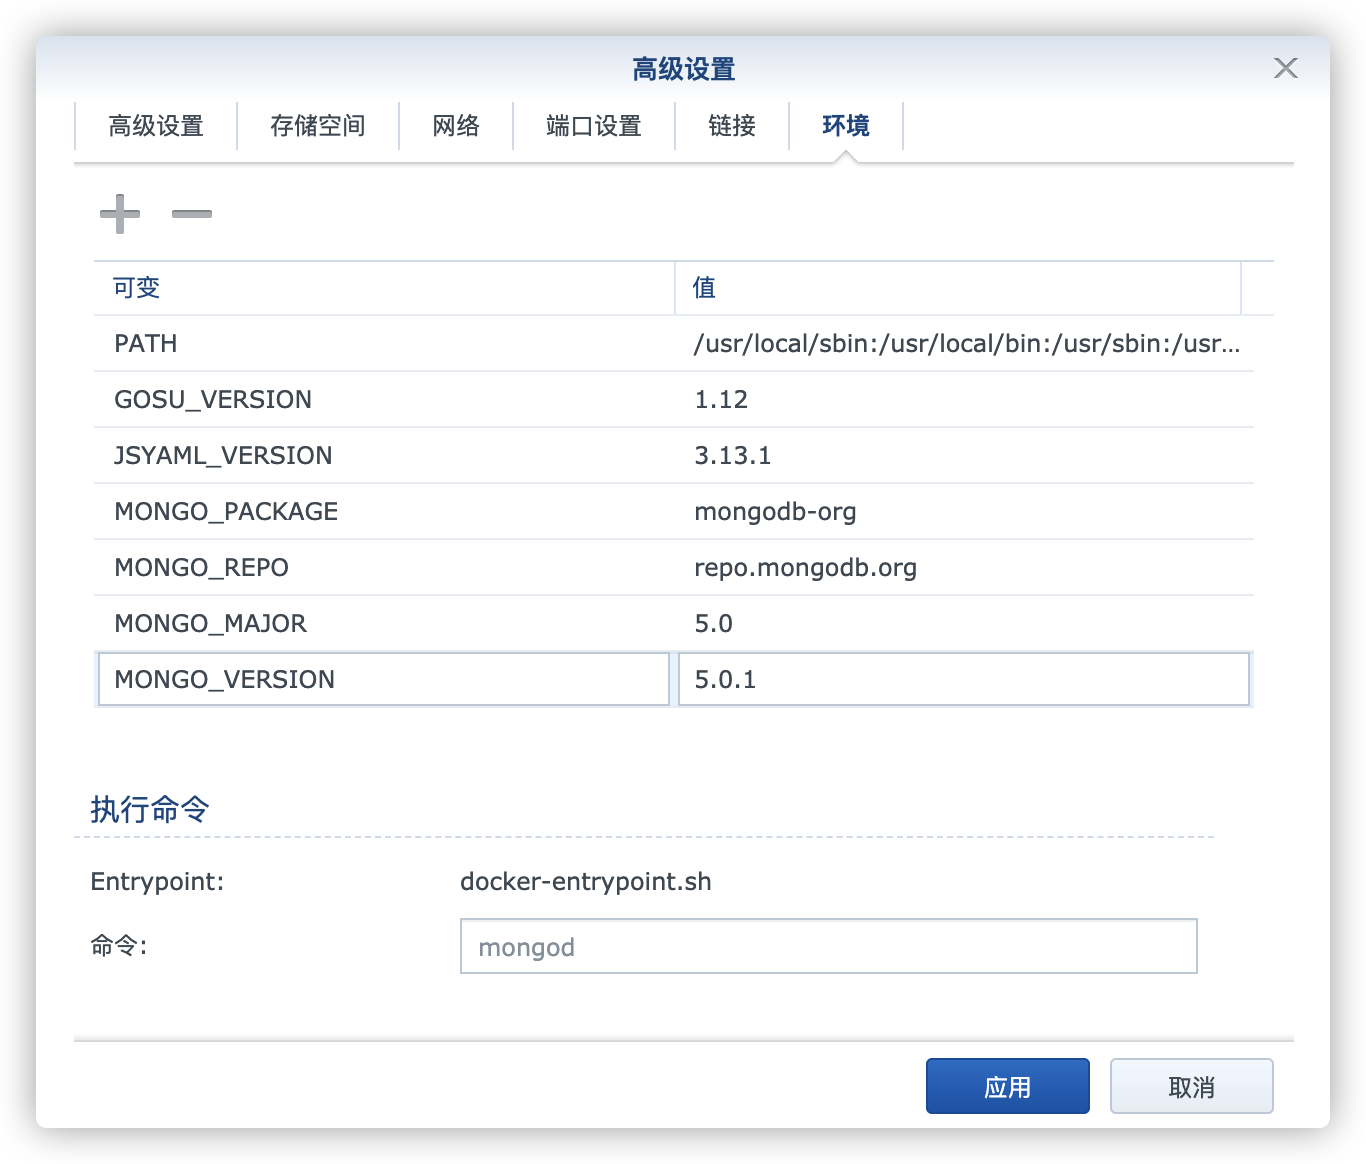Screen dimensions: 1366x1164
Task: Go to the 网络 tab
Action: 456,126
